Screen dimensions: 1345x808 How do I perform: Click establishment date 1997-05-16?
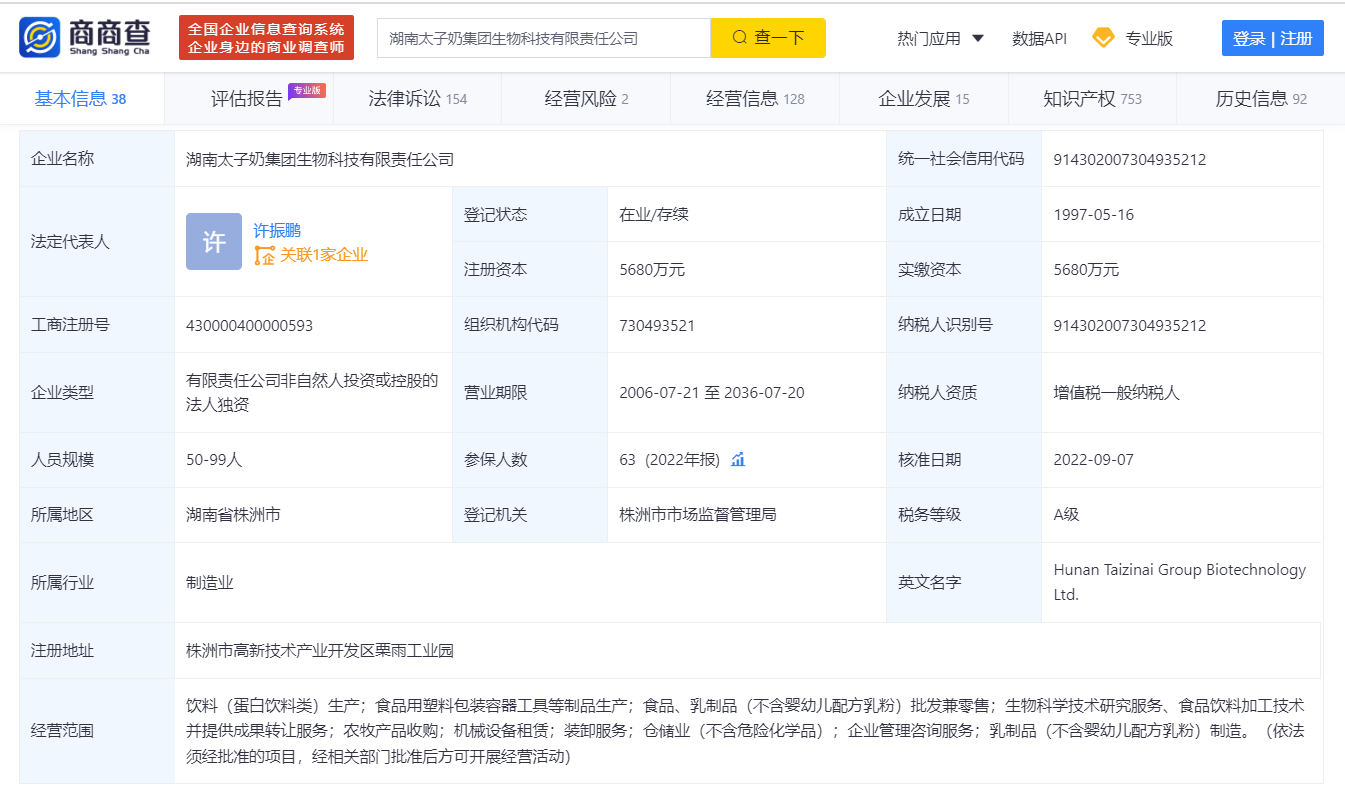pyautogui.click(x=1094, y=214)
